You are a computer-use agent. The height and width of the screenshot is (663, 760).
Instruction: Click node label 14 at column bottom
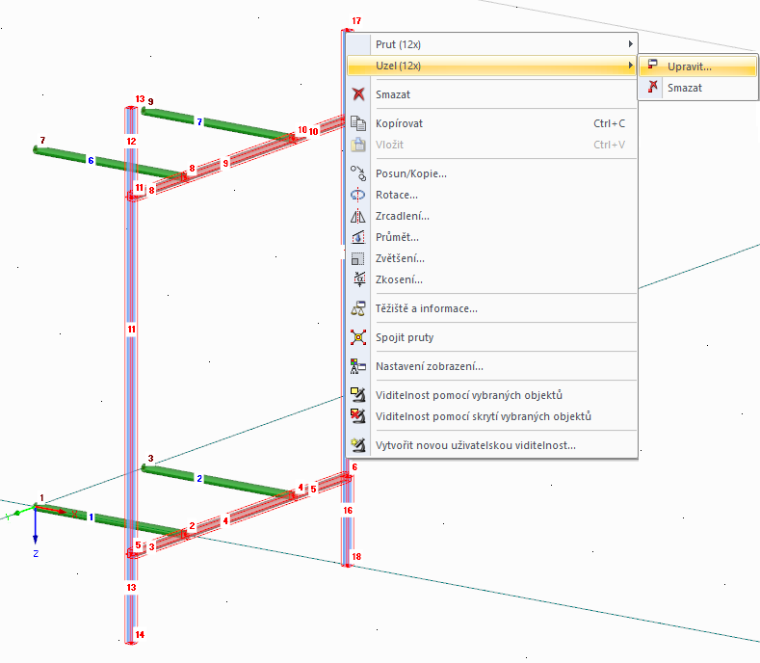coord(140,634)
